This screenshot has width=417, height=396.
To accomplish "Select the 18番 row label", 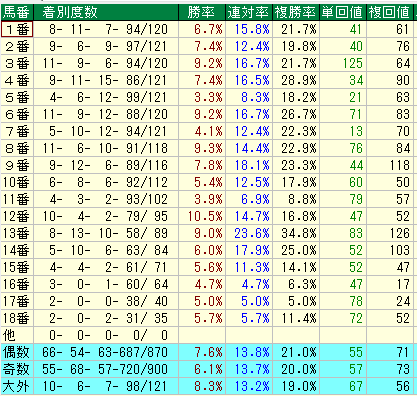I will tap(17, 318).
